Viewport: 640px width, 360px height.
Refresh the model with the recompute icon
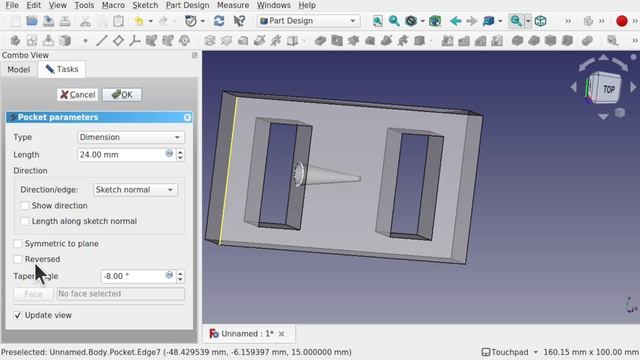(219, 21)
